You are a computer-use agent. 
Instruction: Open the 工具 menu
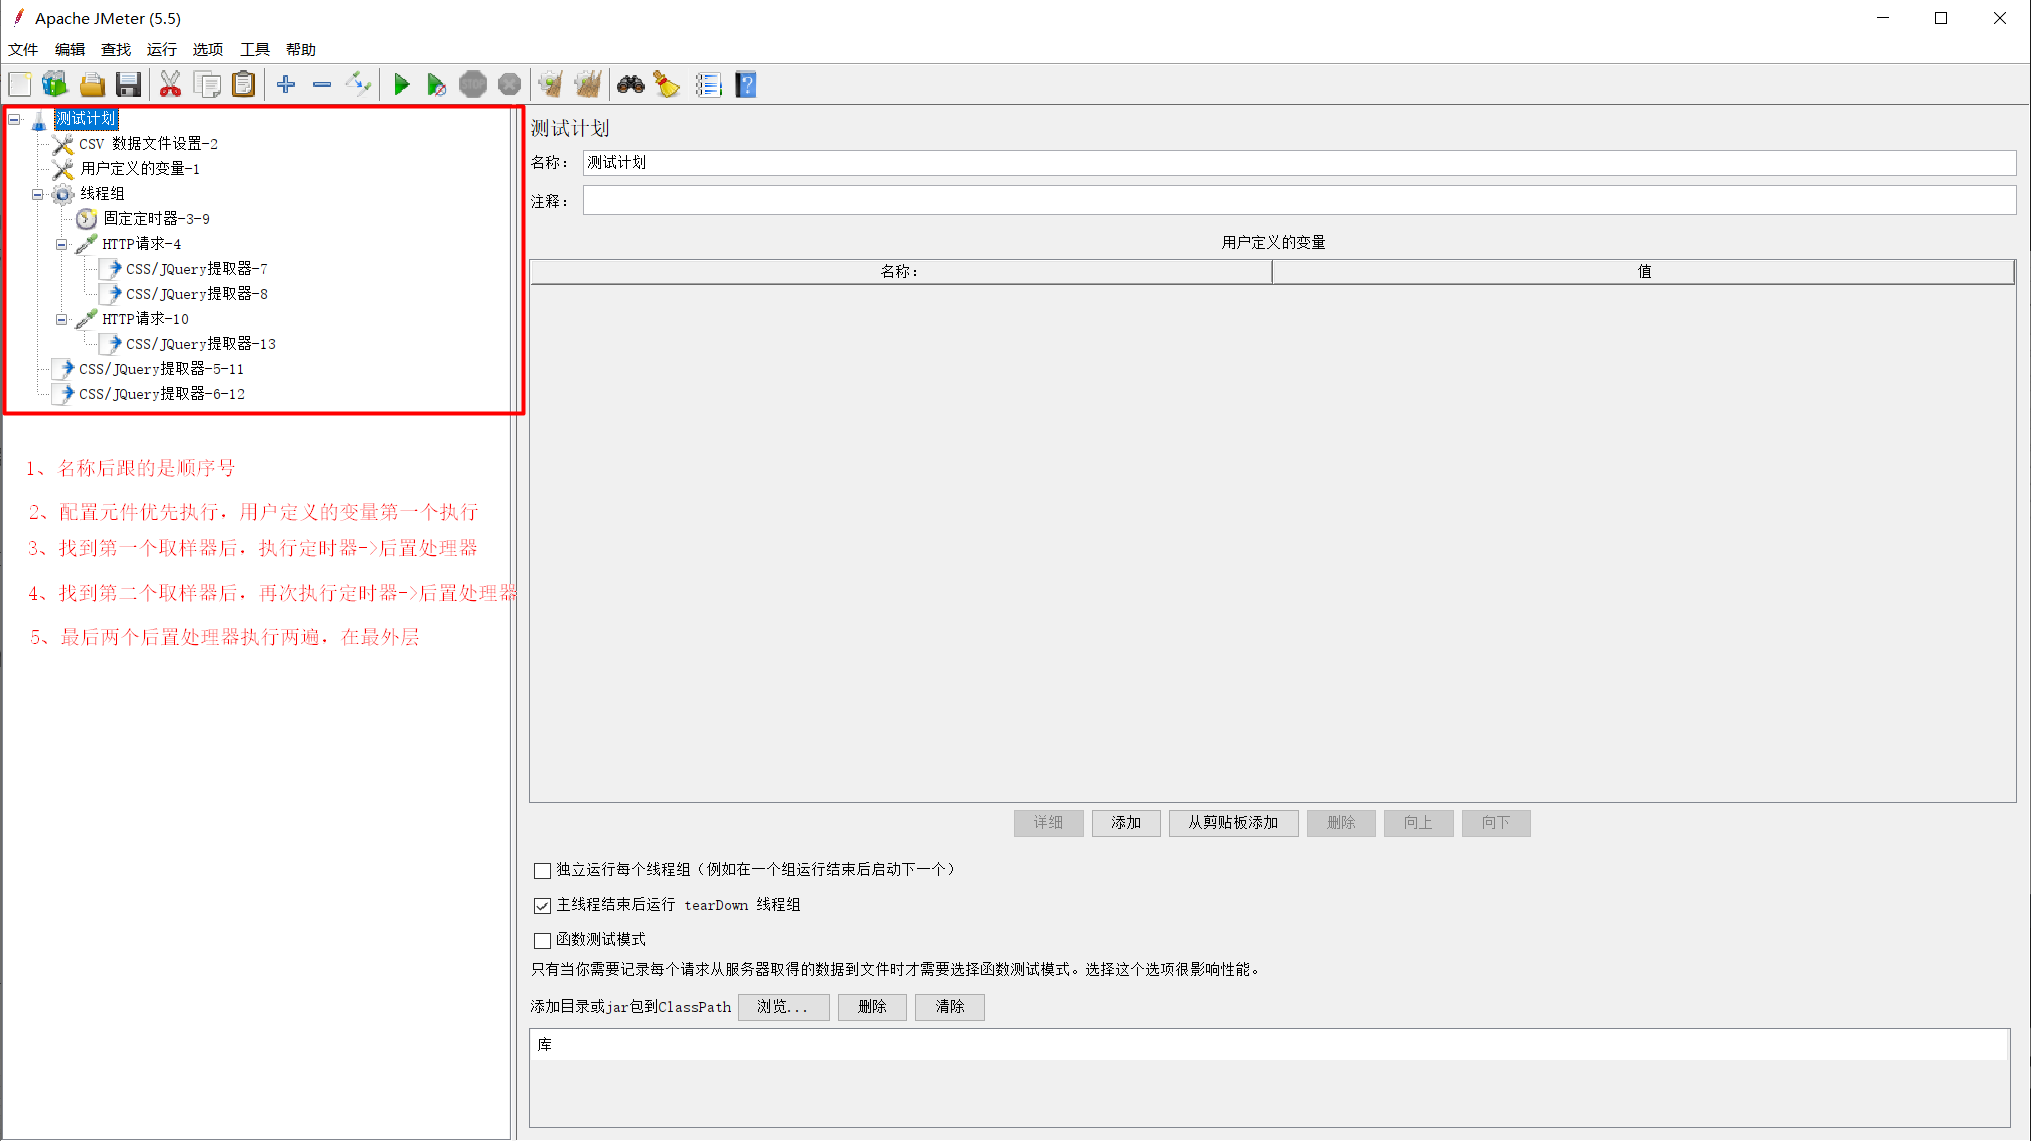coord(254,49)
